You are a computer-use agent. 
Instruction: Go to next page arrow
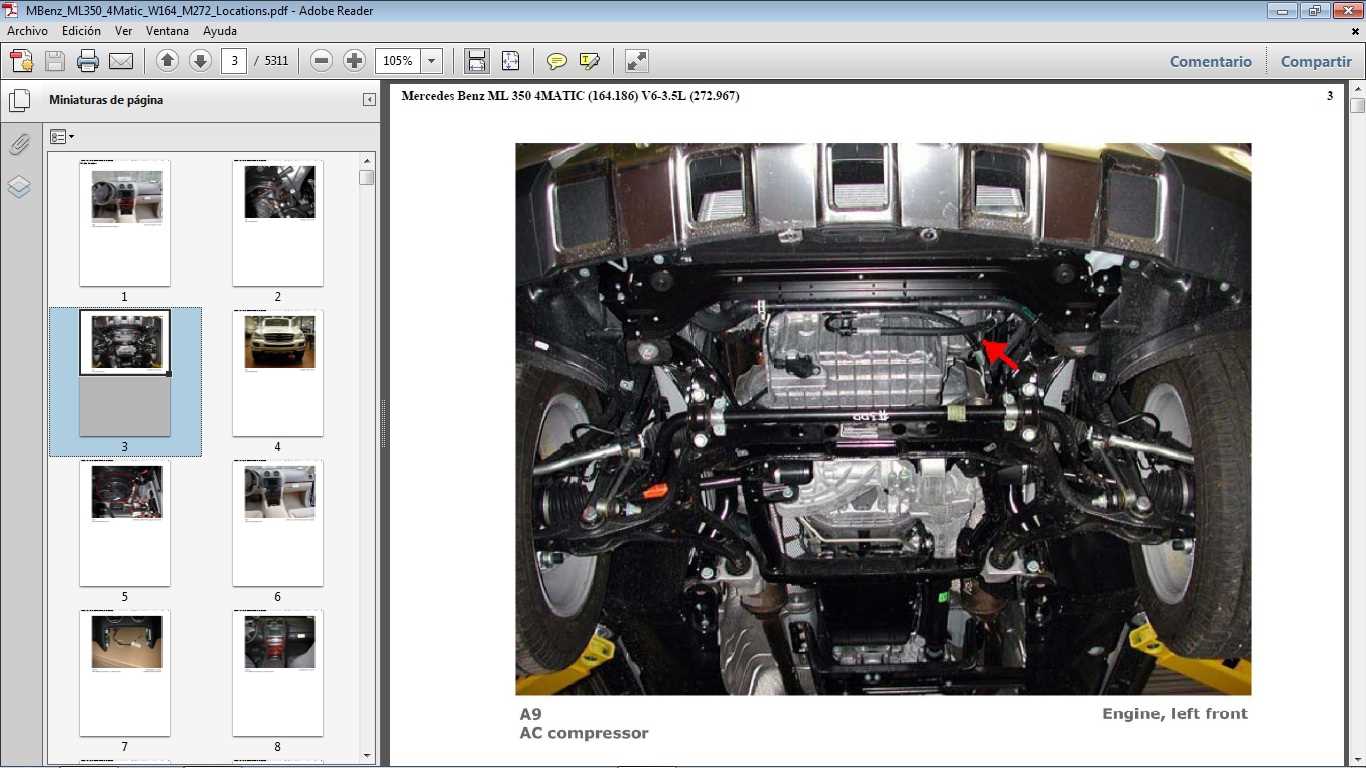[200, 61]
